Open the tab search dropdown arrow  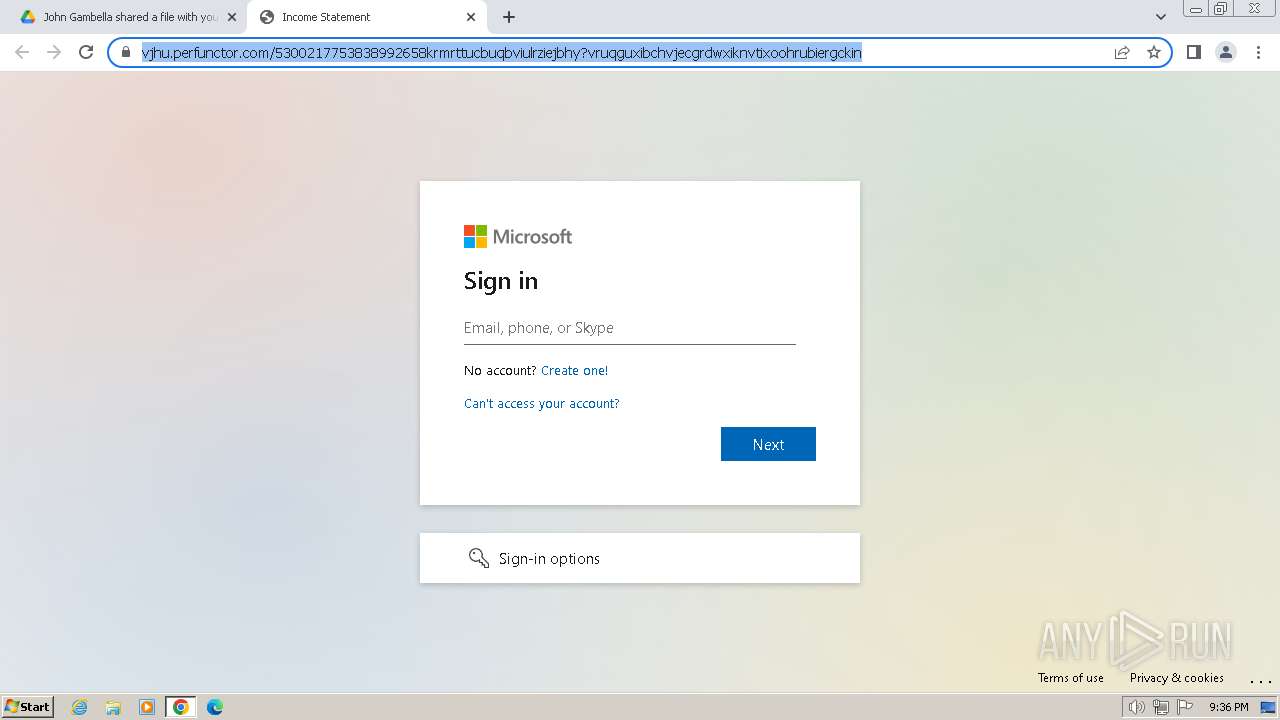(1161, 17)
